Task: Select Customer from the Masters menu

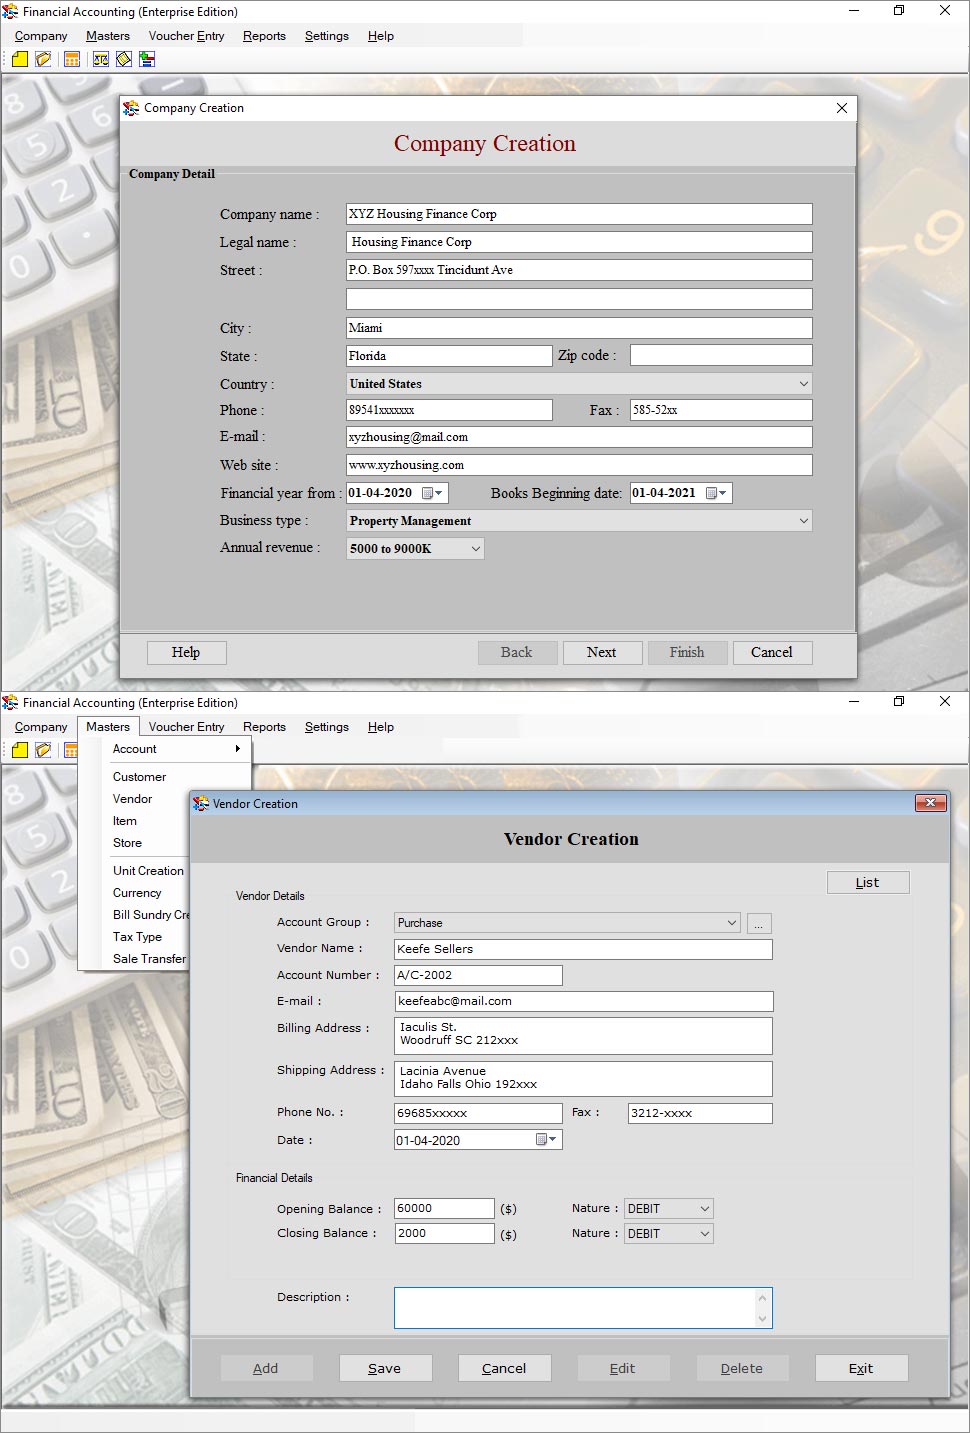Action: (139, 776)
